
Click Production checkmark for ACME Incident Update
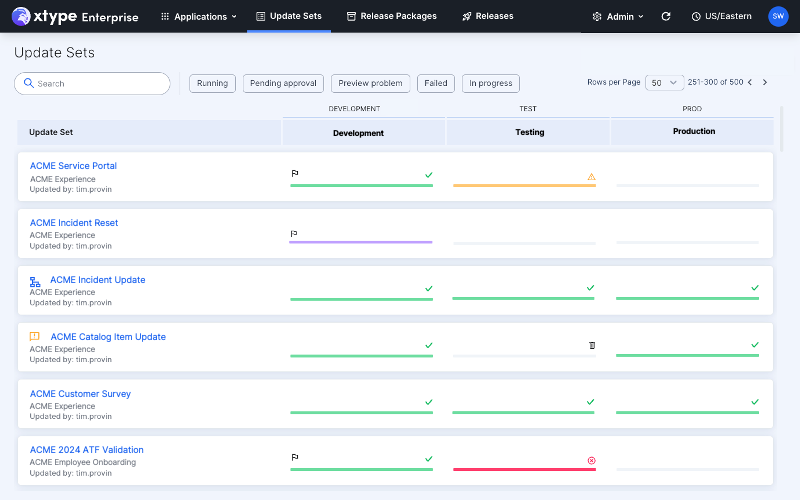click(755, 288)
